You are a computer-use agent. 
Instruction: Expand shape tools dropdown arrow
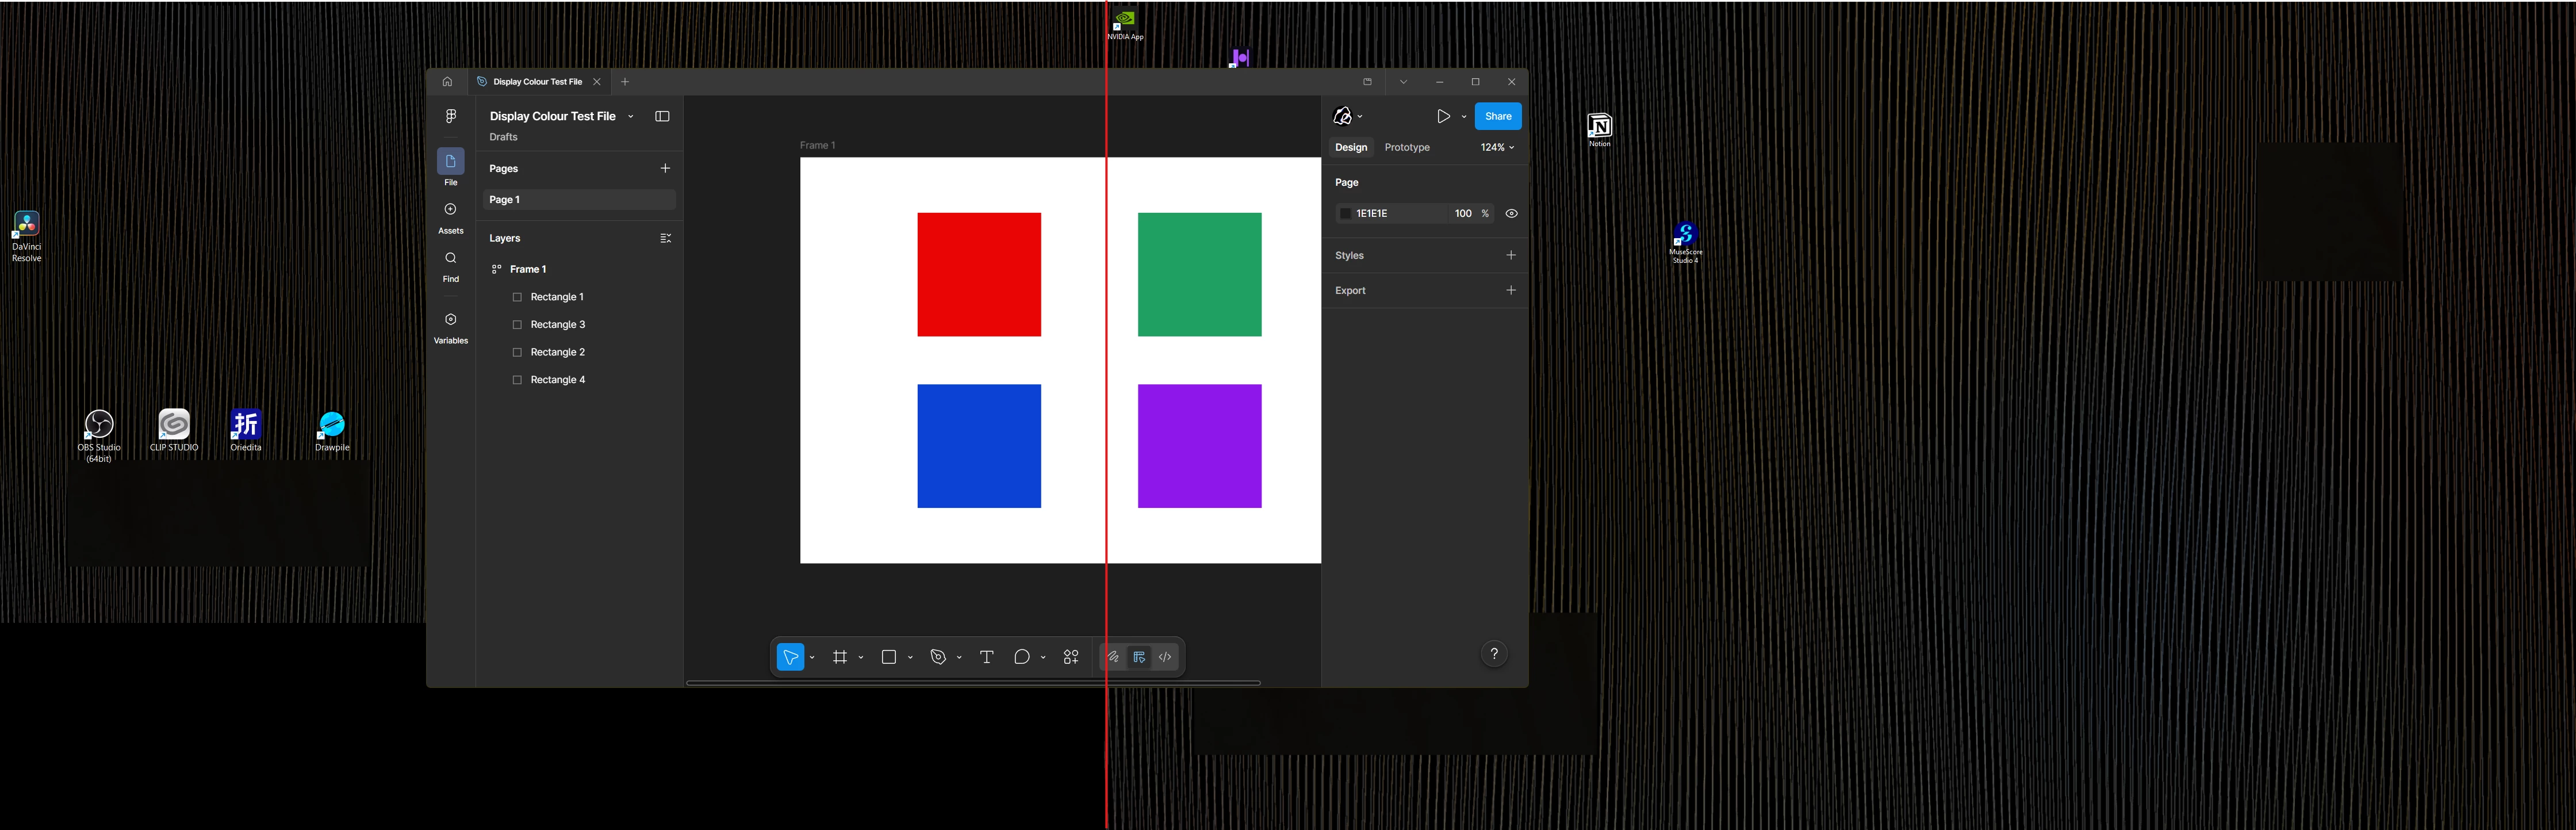[910, 657]
